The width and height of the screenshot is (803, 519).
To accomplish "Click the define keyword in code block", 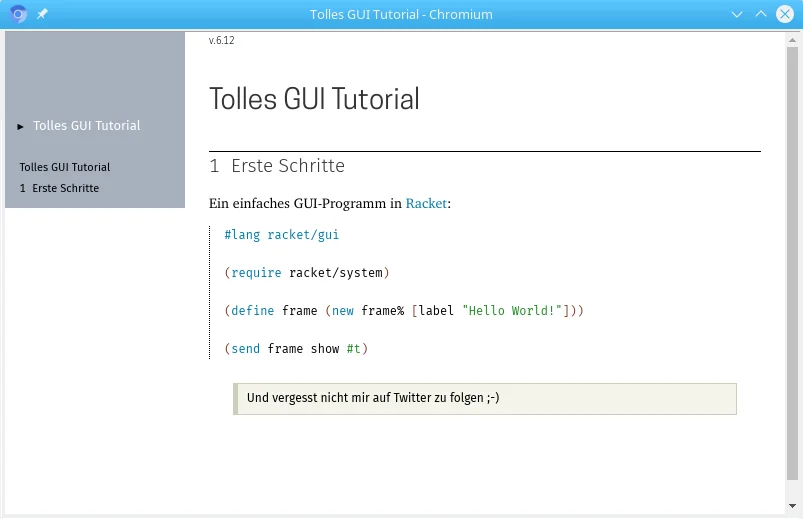I will pyautogui.click(x=252, y=310).
